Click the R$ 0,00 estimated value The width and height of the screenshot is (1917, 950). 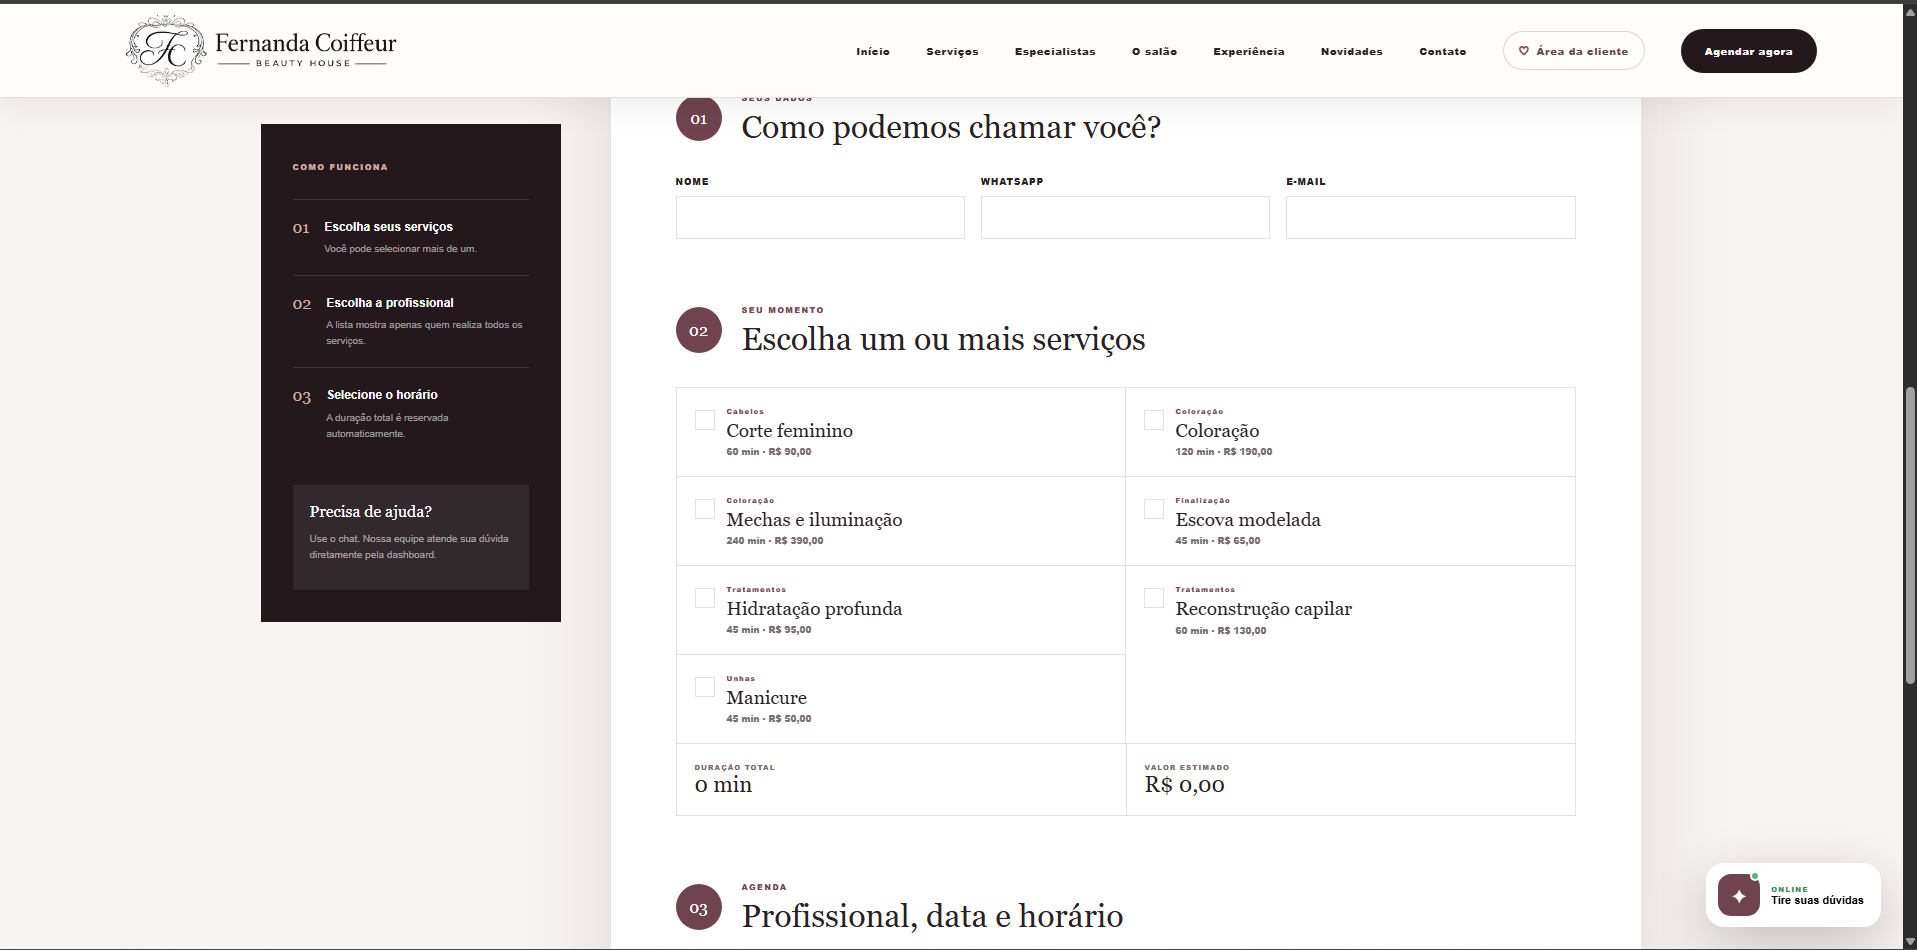pos(1184,785)
